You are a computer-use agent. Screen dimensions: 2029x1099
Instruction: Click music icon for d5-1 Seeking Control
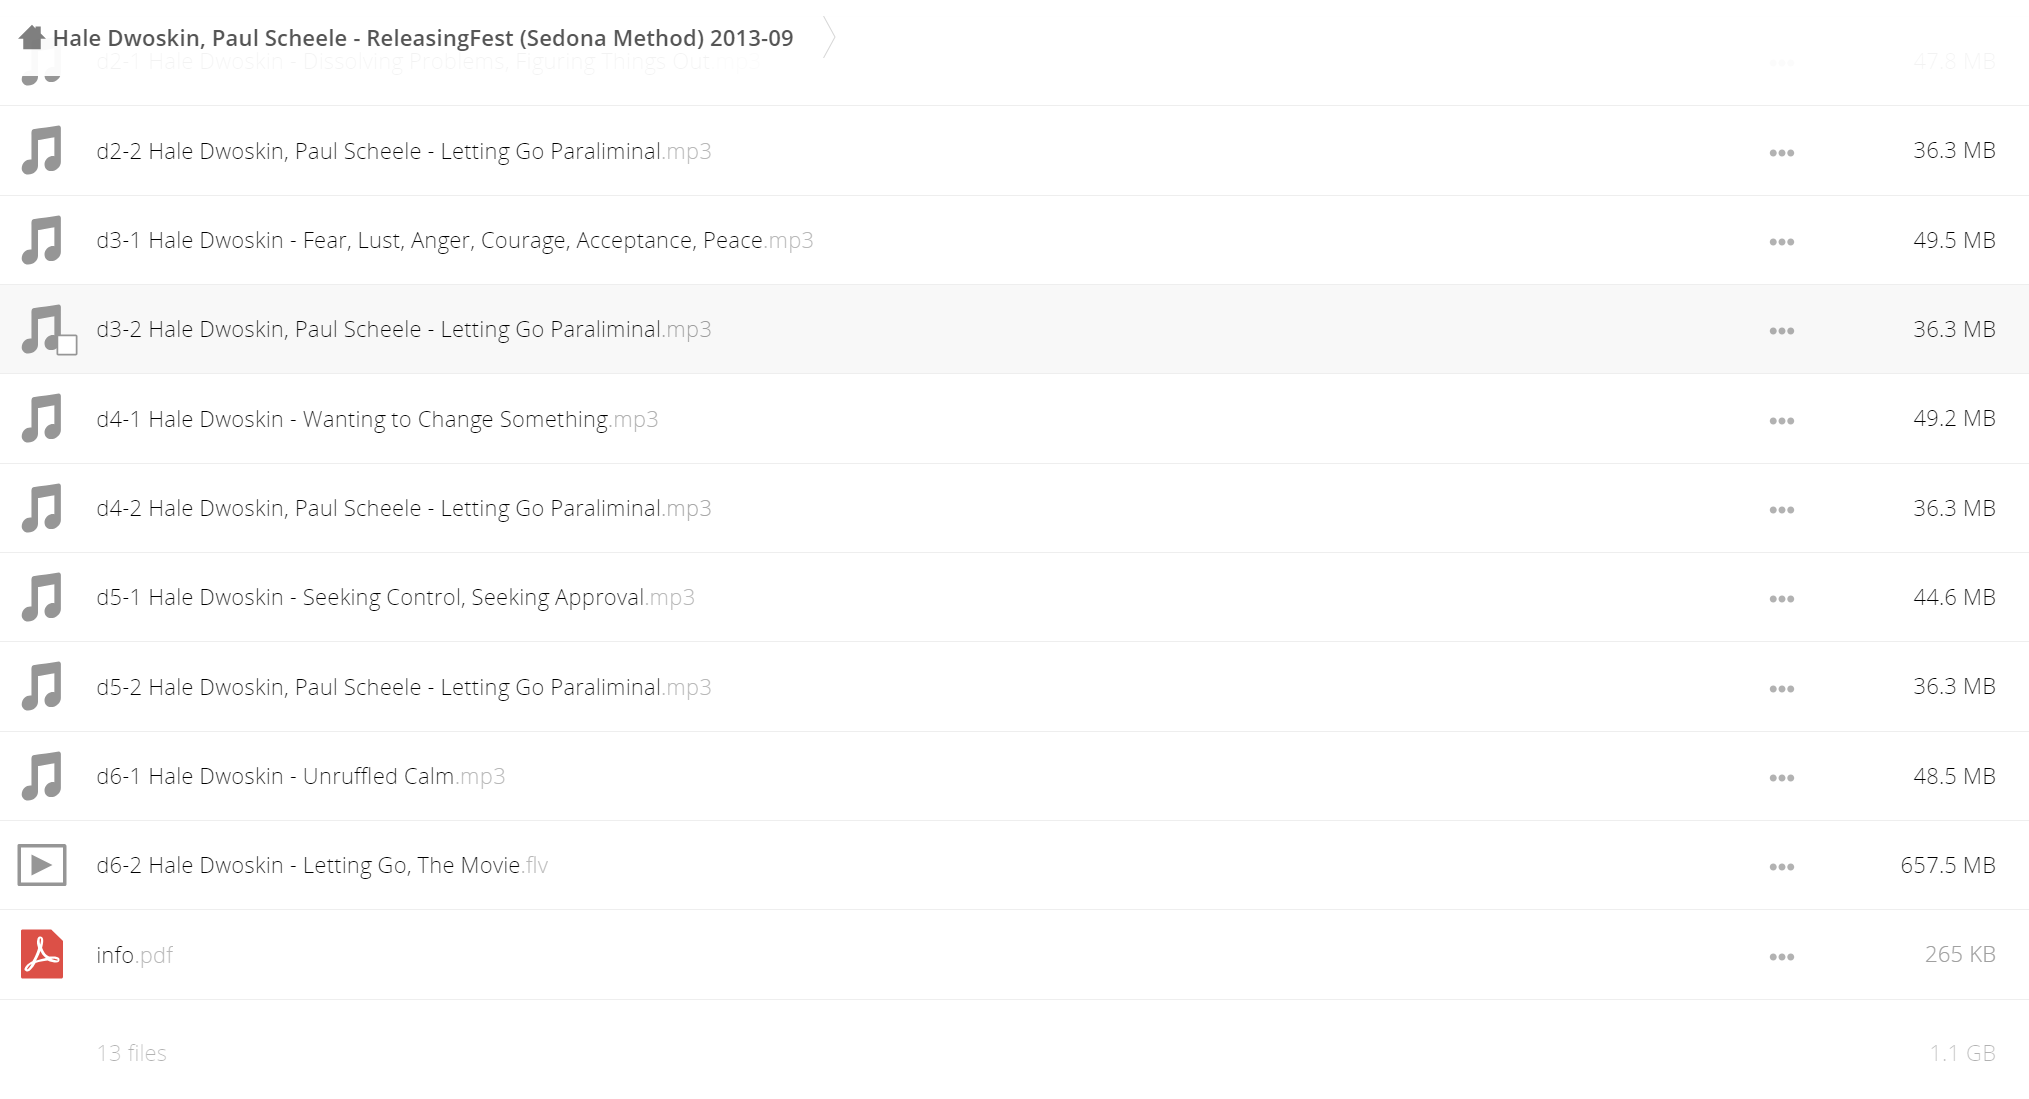42,597
